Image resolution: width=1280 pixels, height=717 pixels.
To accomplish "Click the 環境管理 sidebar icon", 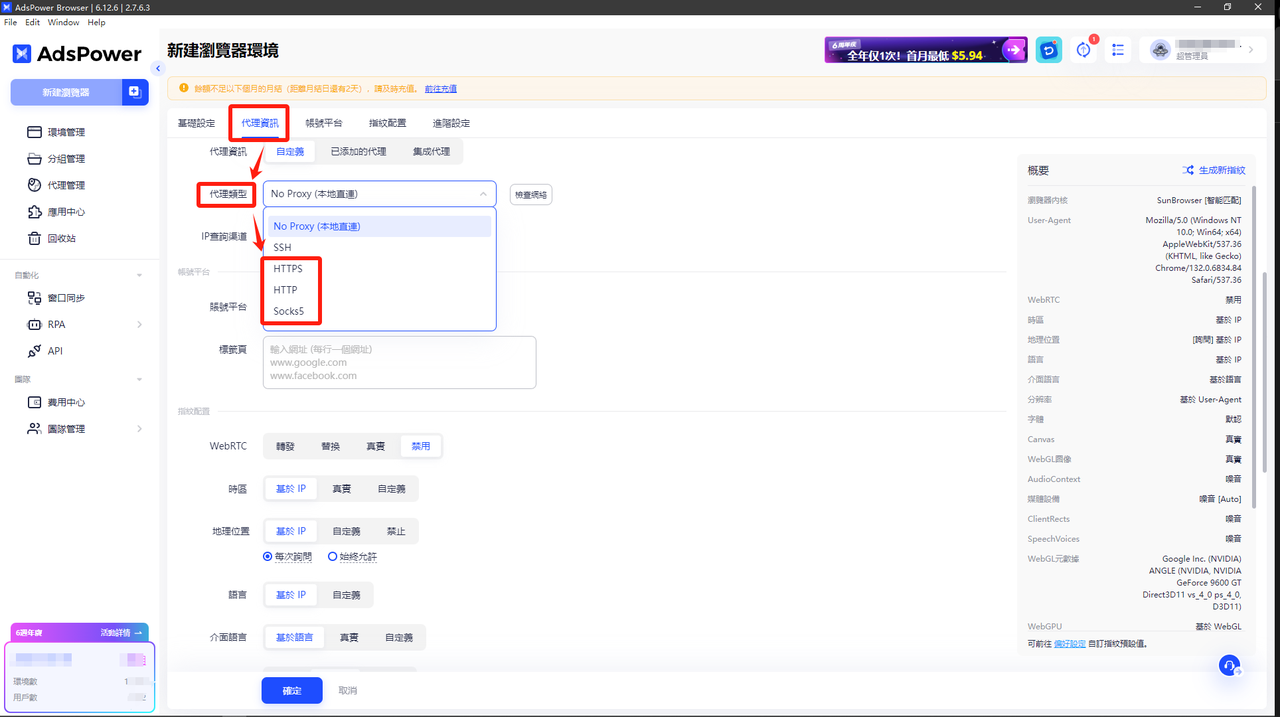I will click(34, 132).
